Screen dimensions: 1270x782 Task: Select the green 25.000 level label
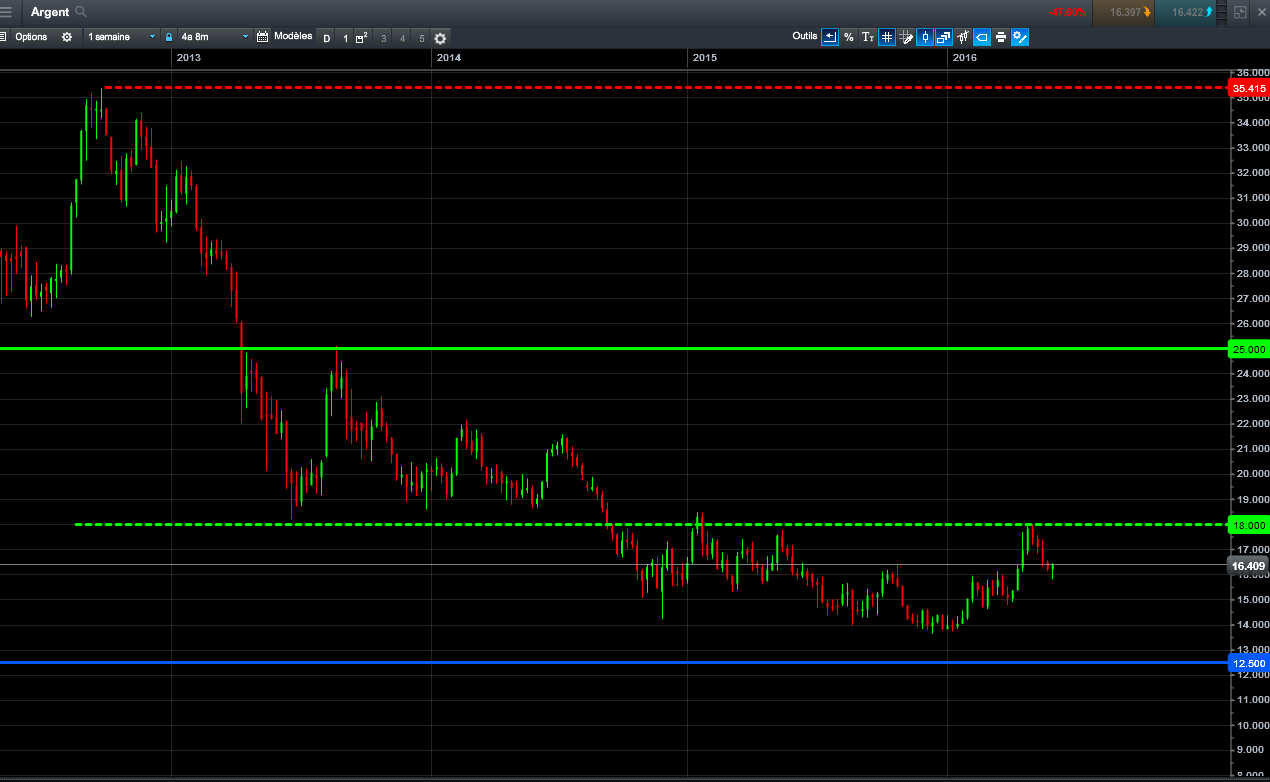coord(1249,349)
